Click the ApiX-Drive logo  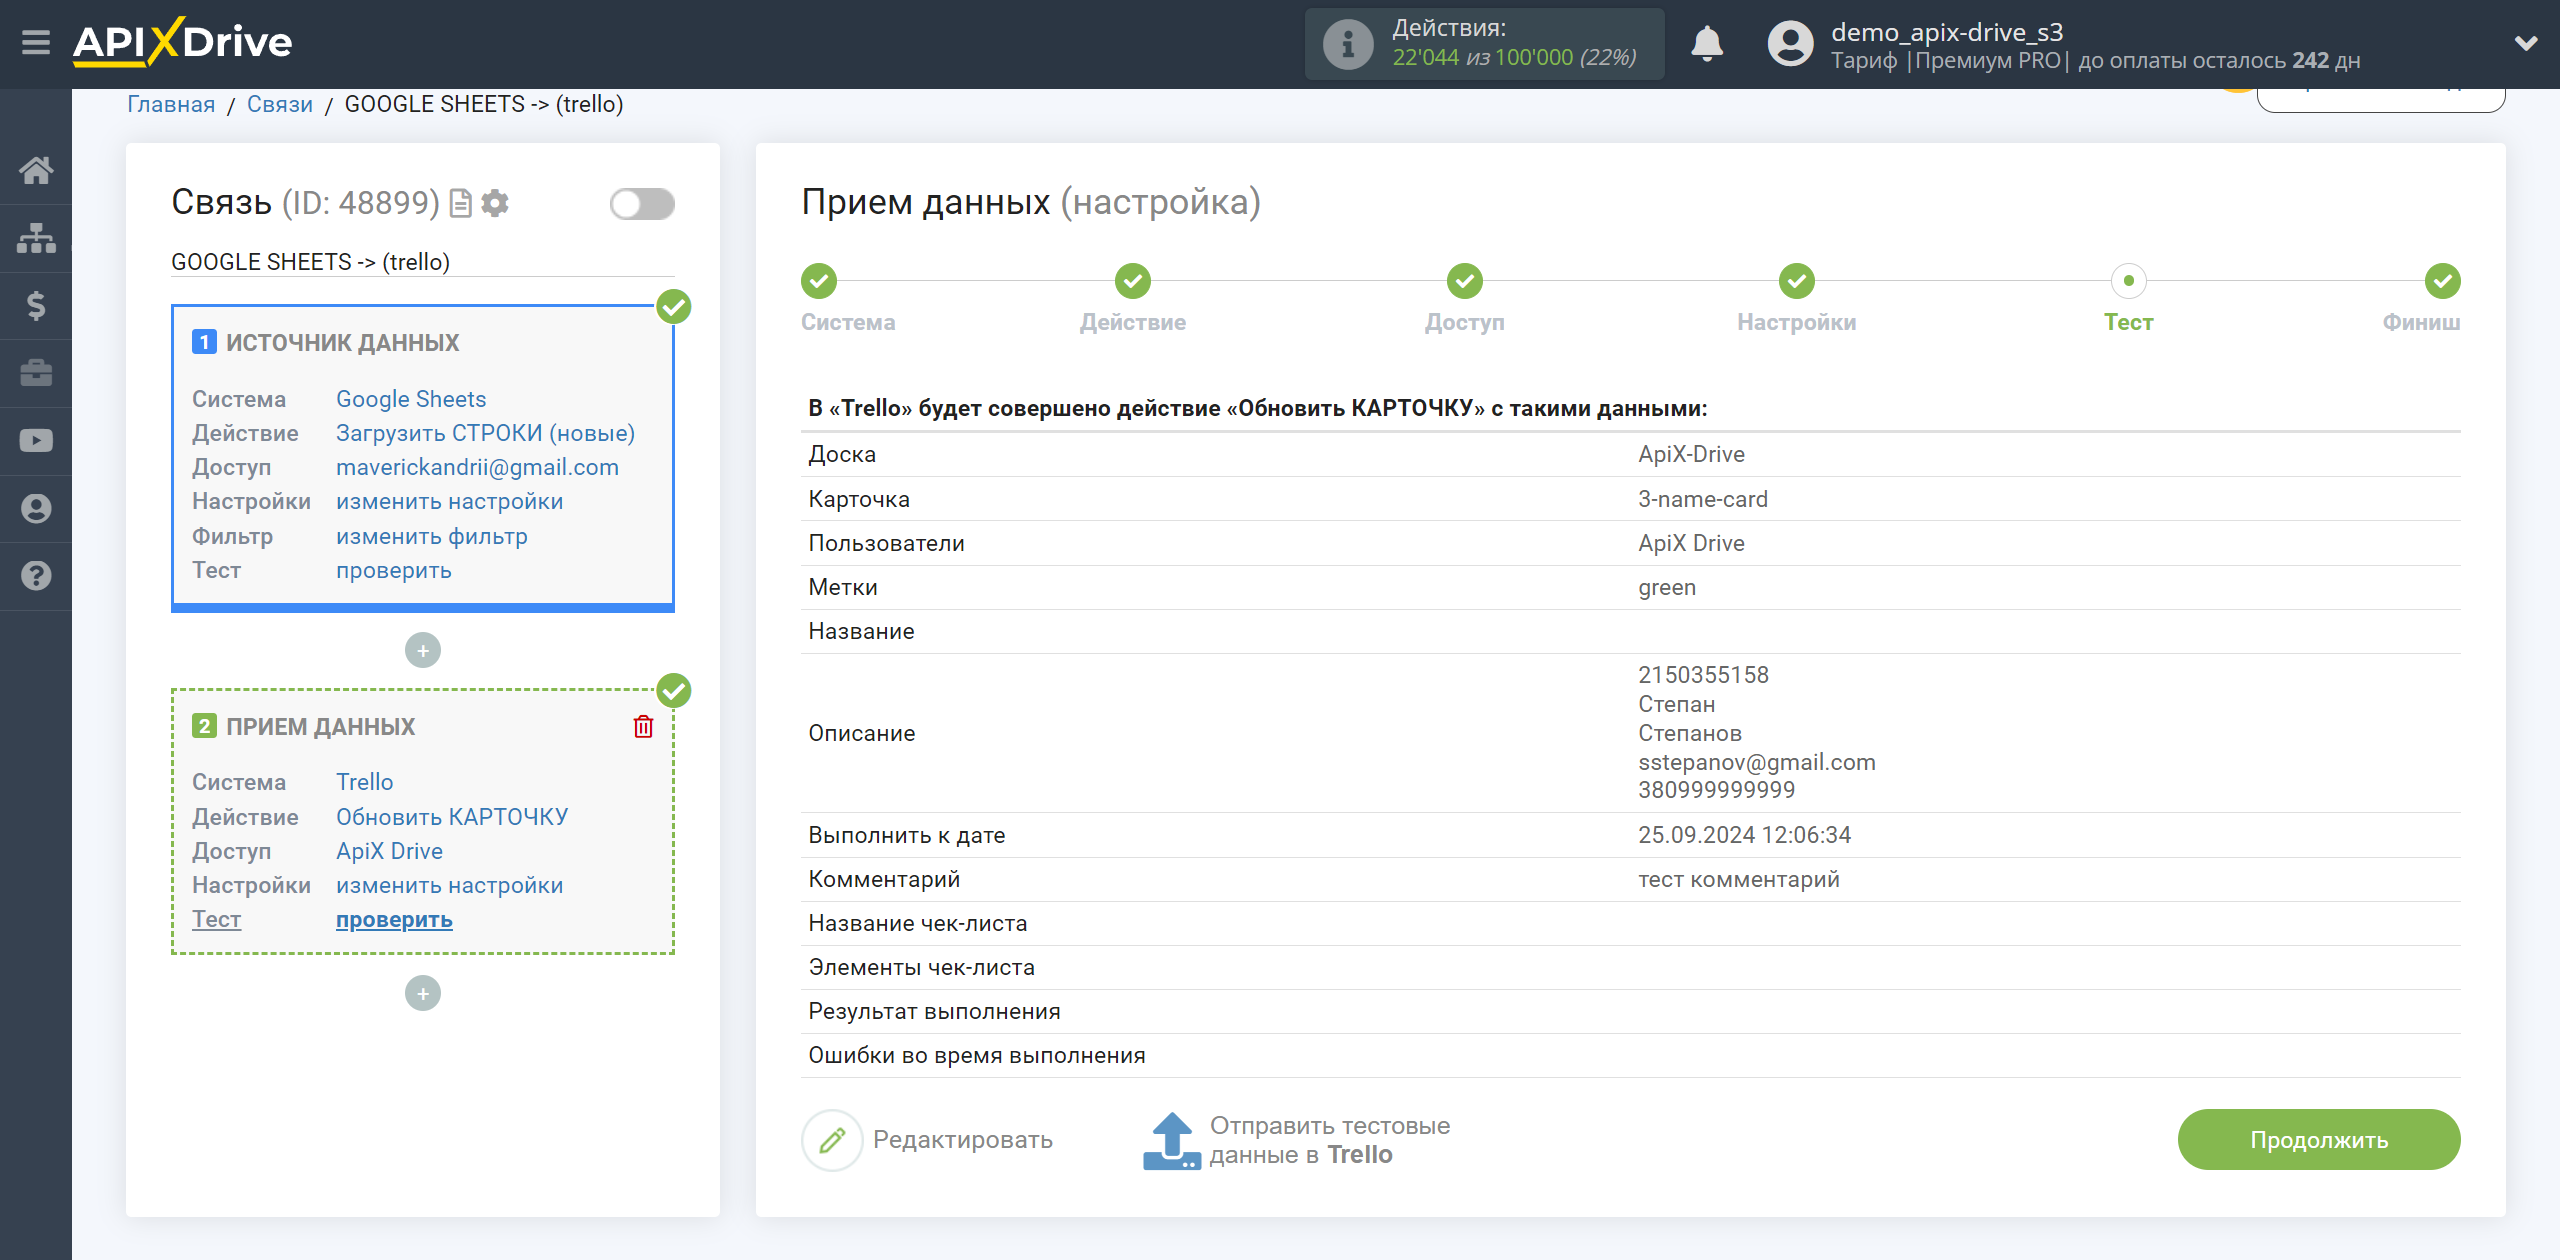(182, 42)
